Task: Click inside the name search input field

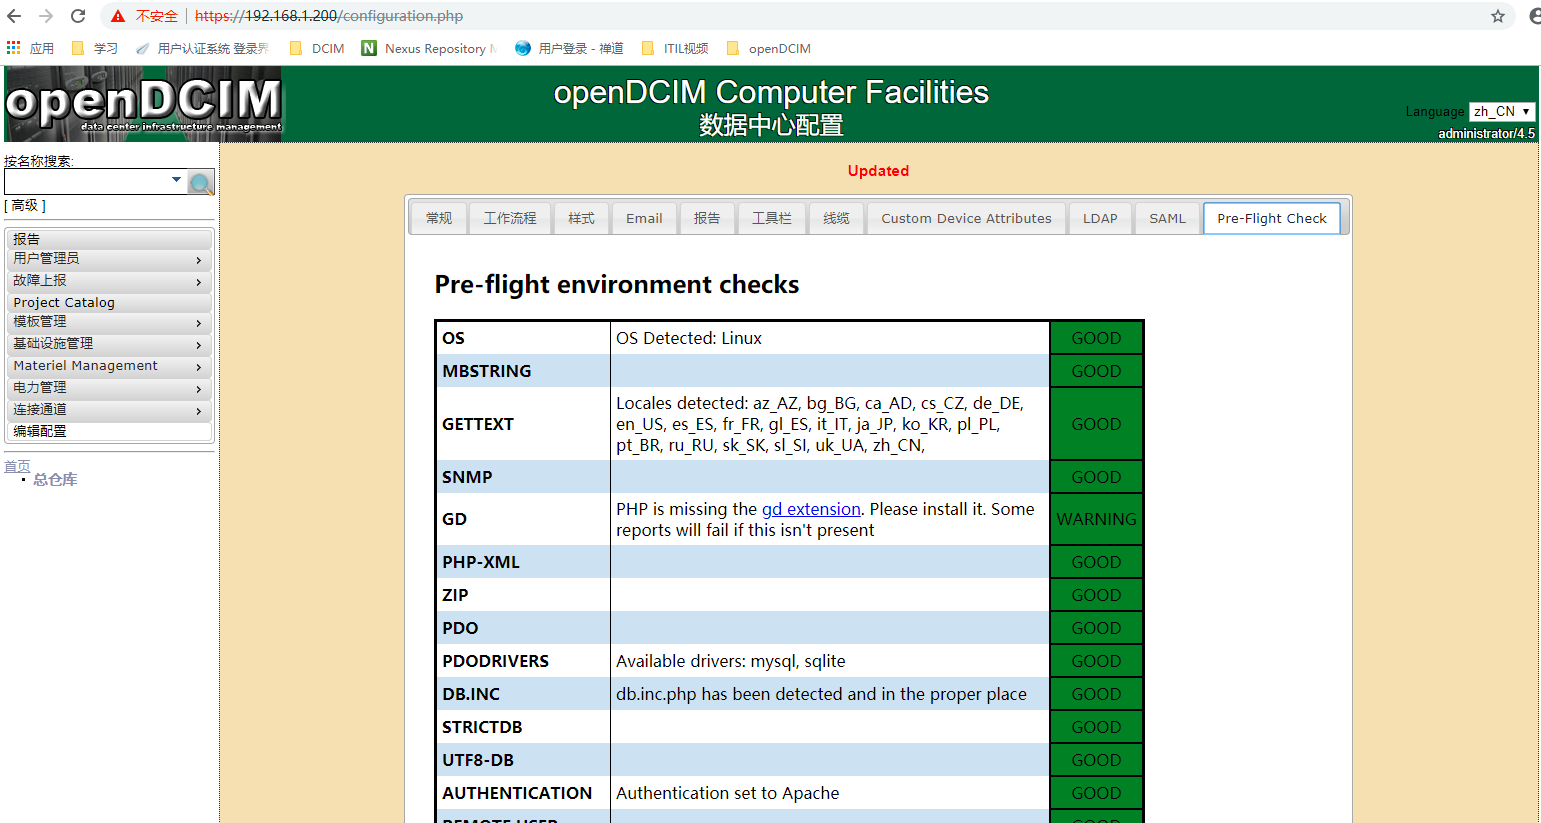Action: tap(90, 182)
